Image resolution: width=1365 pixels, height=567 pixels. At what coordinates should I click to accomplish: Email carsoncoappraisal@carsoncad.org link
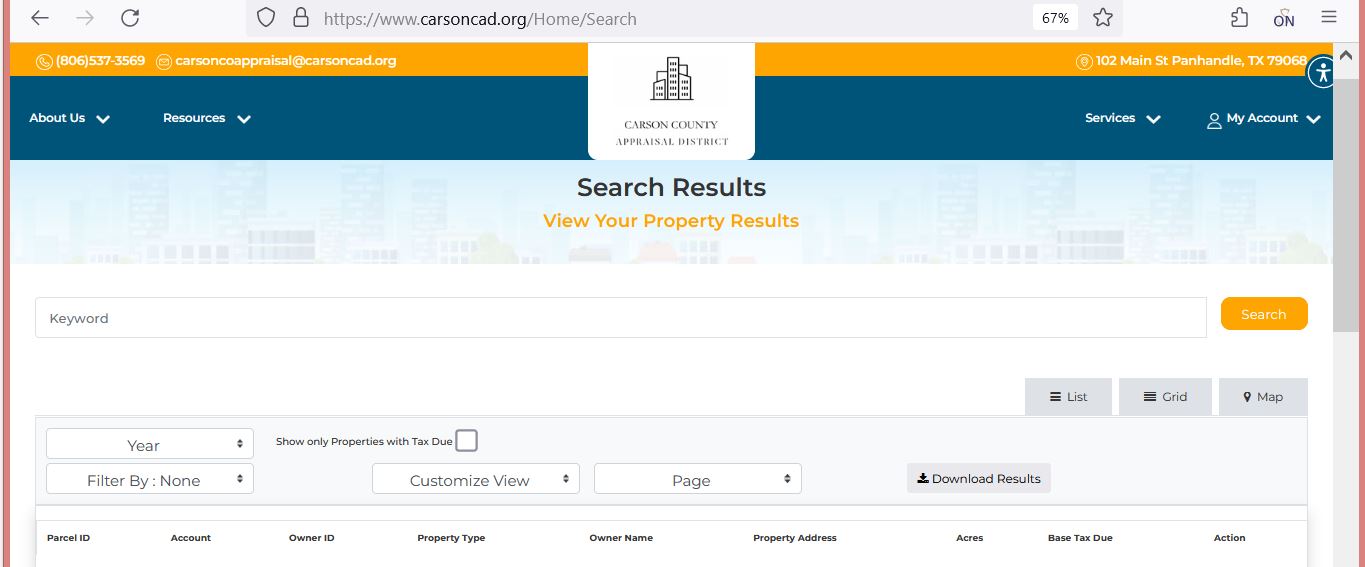(x=277, y=61)
